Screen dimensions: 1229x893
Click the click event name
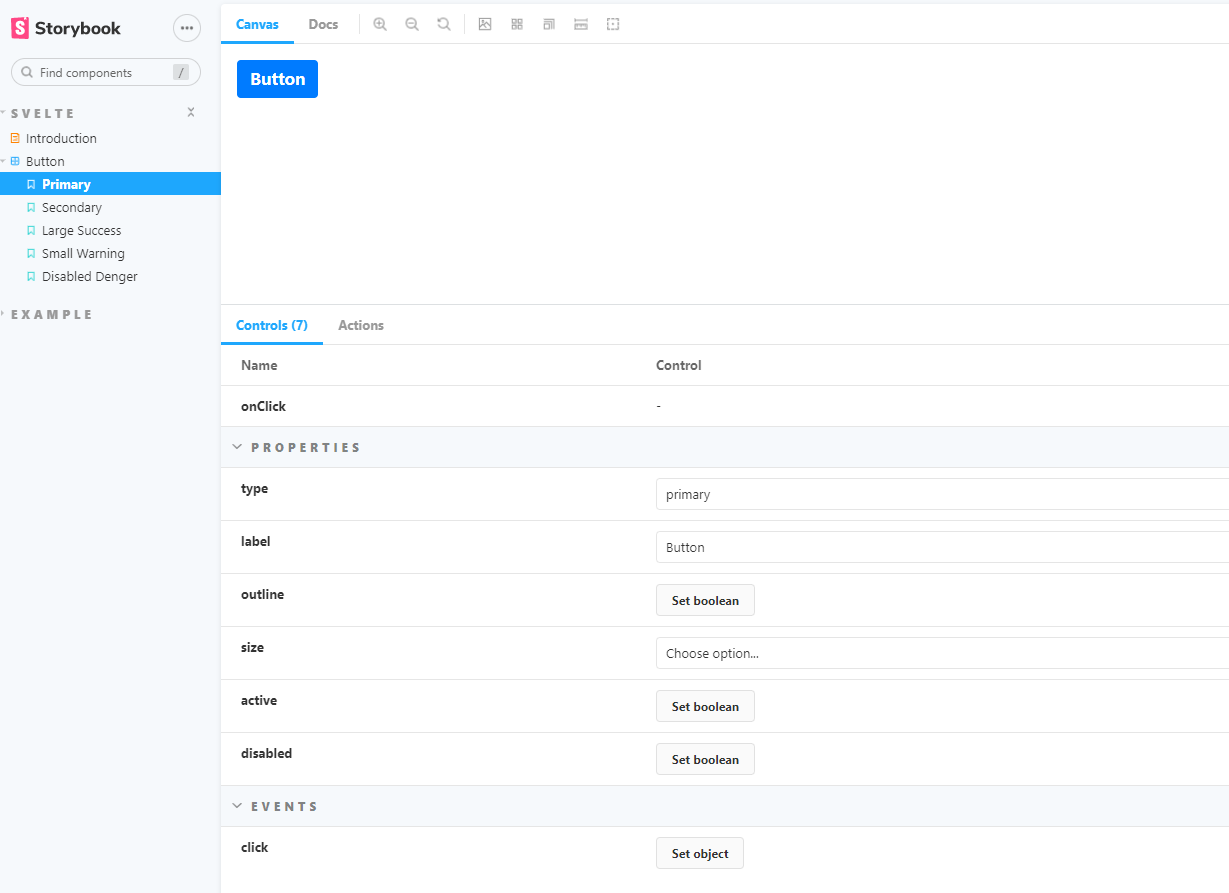point(255,847)
